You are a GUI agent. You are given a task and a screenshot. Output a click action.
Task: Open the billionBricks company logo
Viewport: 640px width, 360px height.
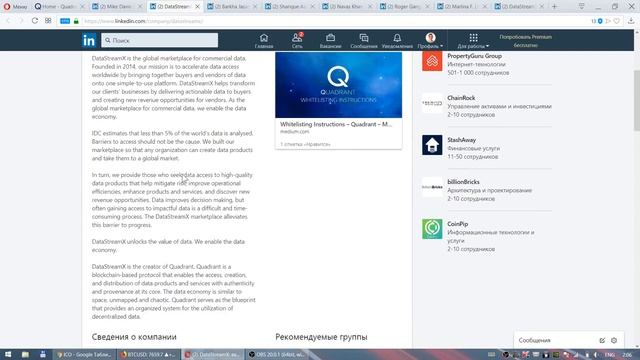[432, 187]
